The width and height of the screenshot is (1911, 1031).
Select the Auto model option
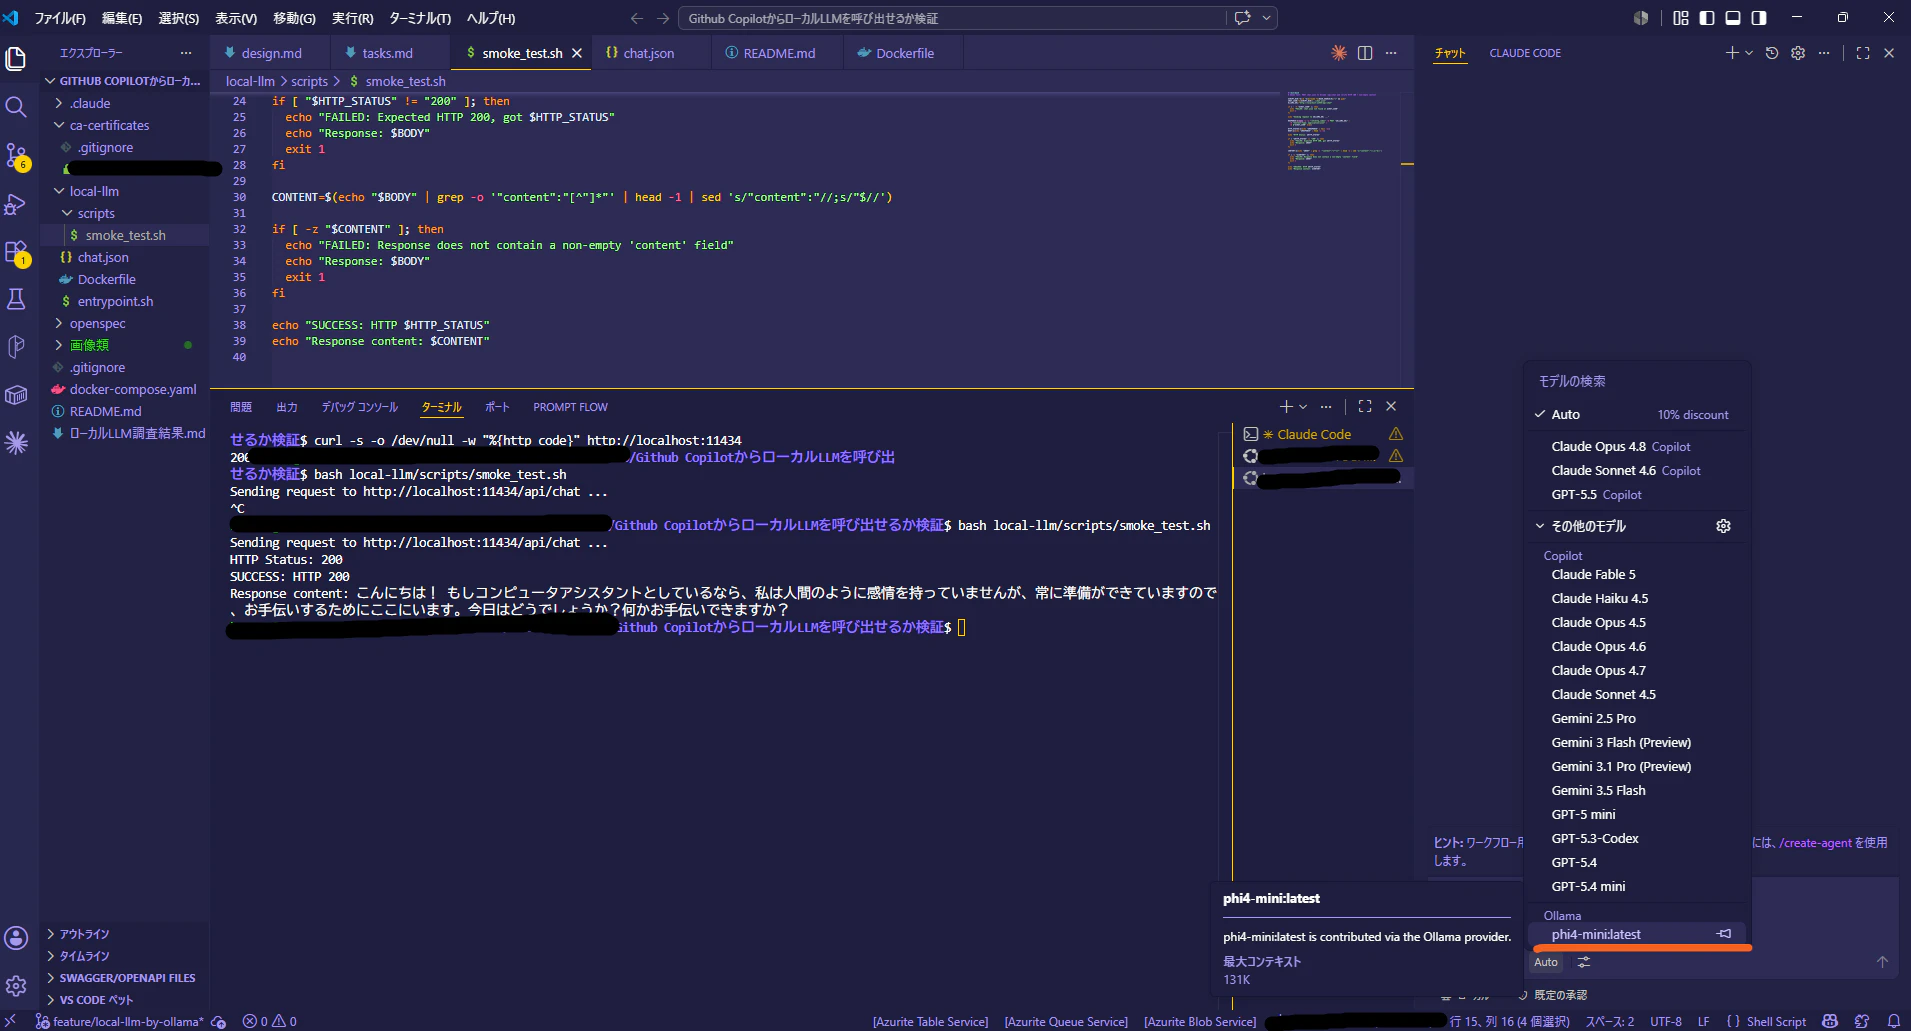[x=1637, y=414]
